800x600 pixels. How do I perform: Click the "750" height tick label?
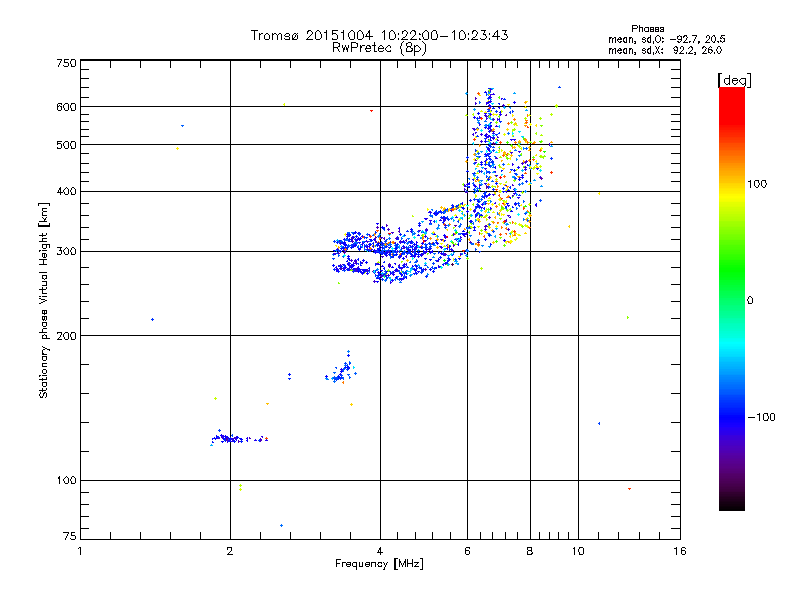click(x=66, y=63)
